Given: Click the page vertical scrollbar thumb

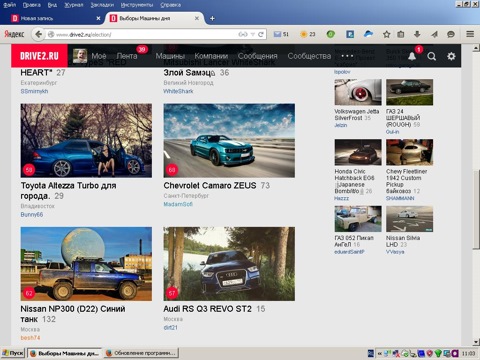Looking at the screenshot, I should coord(476,209).
